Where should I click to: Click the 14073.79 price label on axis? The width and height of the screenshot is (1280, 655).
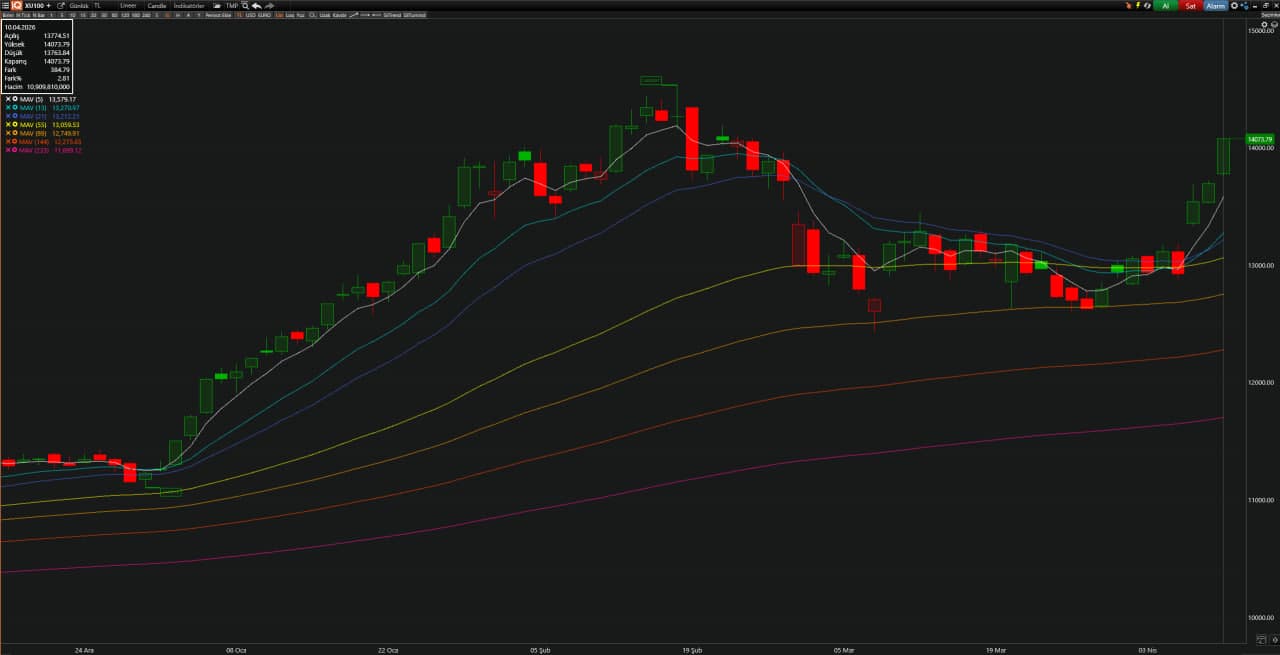point(1259,140)
